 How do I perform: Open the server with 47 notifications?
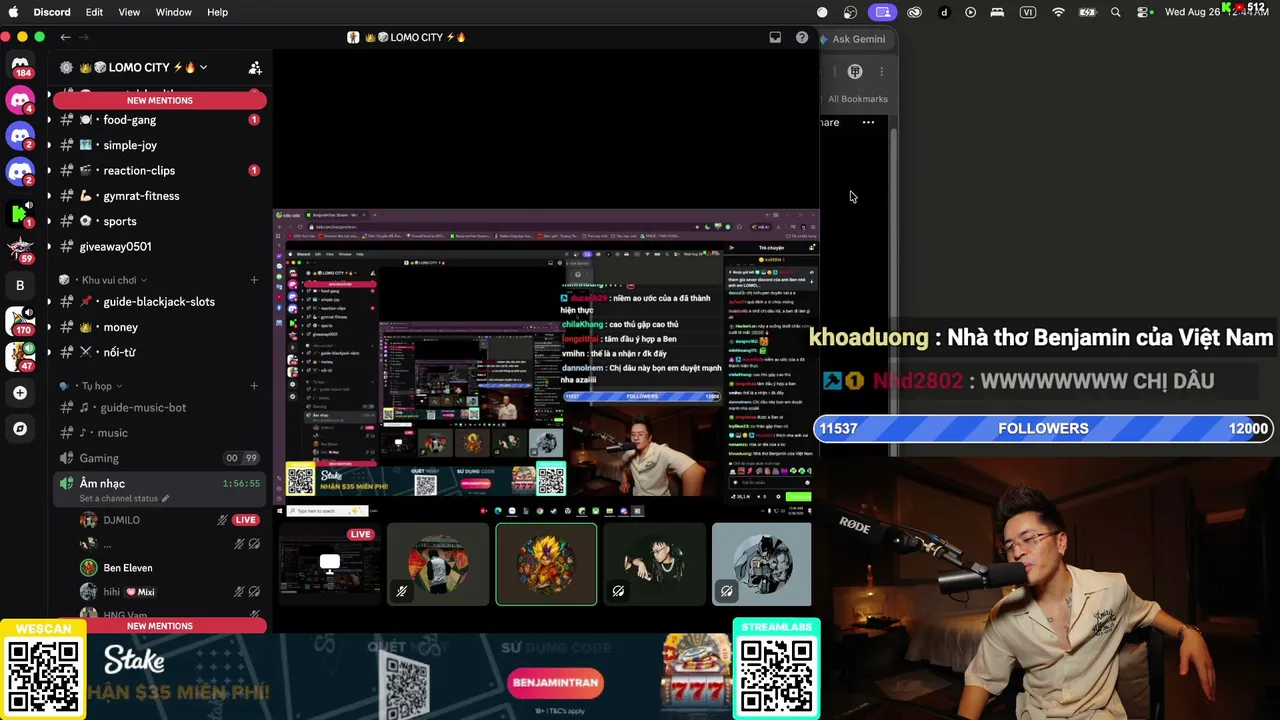[x=20, y=356]
